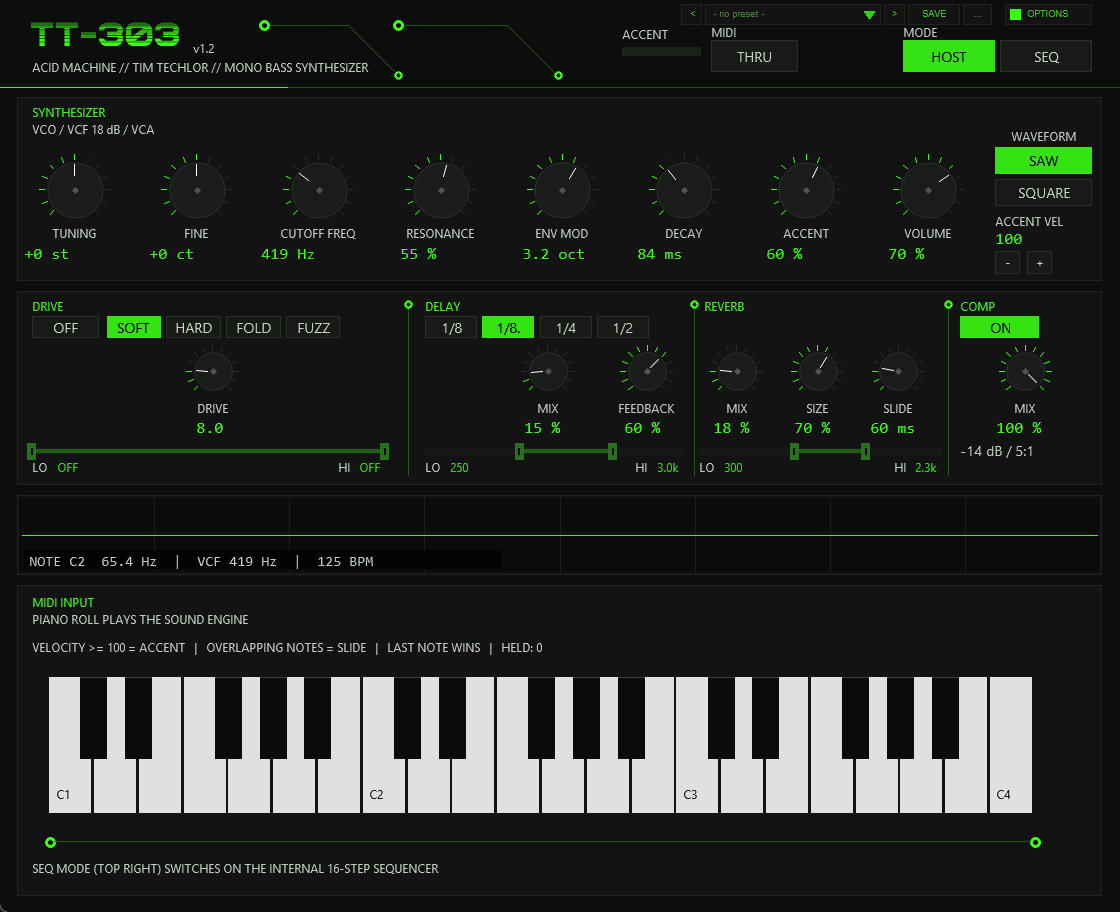Switch mode to SEQ

[x=1046, y=56]
